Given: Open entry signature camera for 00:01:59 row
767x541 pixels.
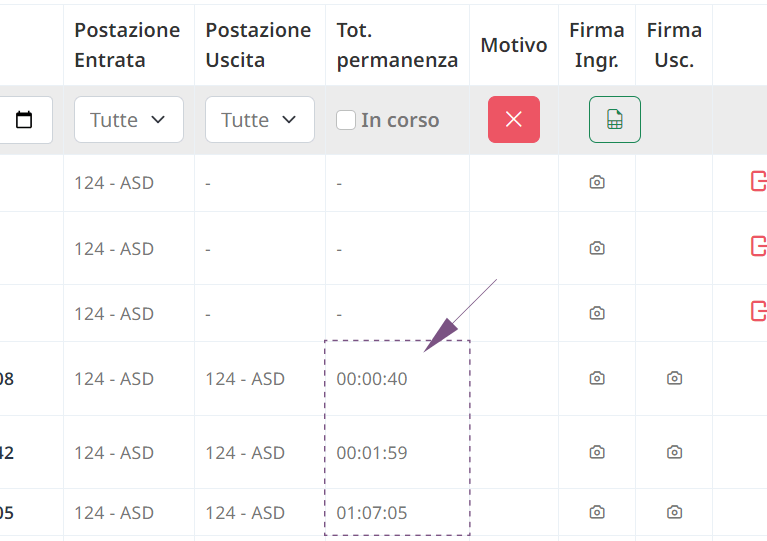Looking at the screenshot, I should click(x=597, y=451).
